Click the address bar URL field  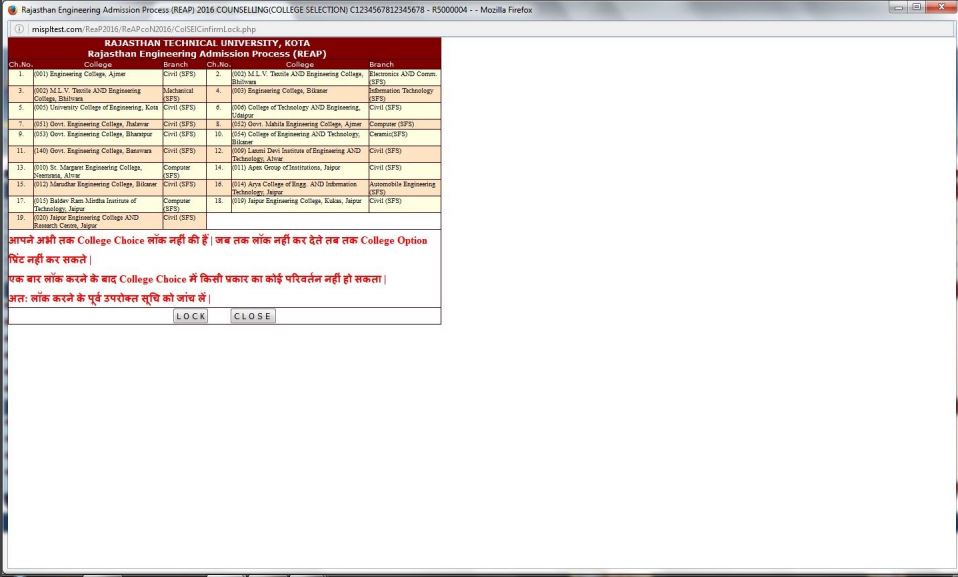[200, 29]
